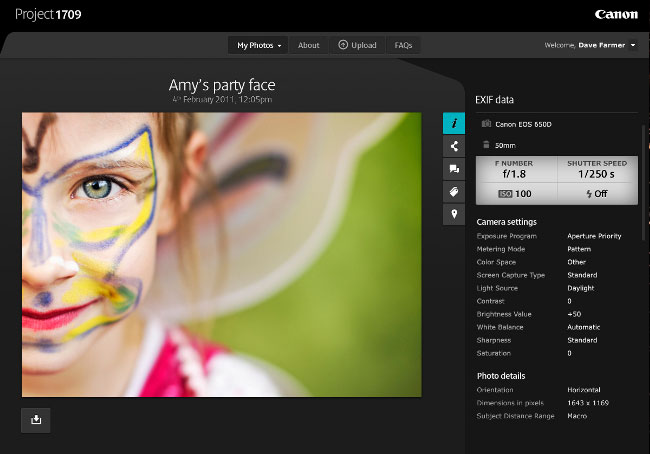Click the download photo icon below the image
Screen dimensions: 650x454
pos(36,420)
